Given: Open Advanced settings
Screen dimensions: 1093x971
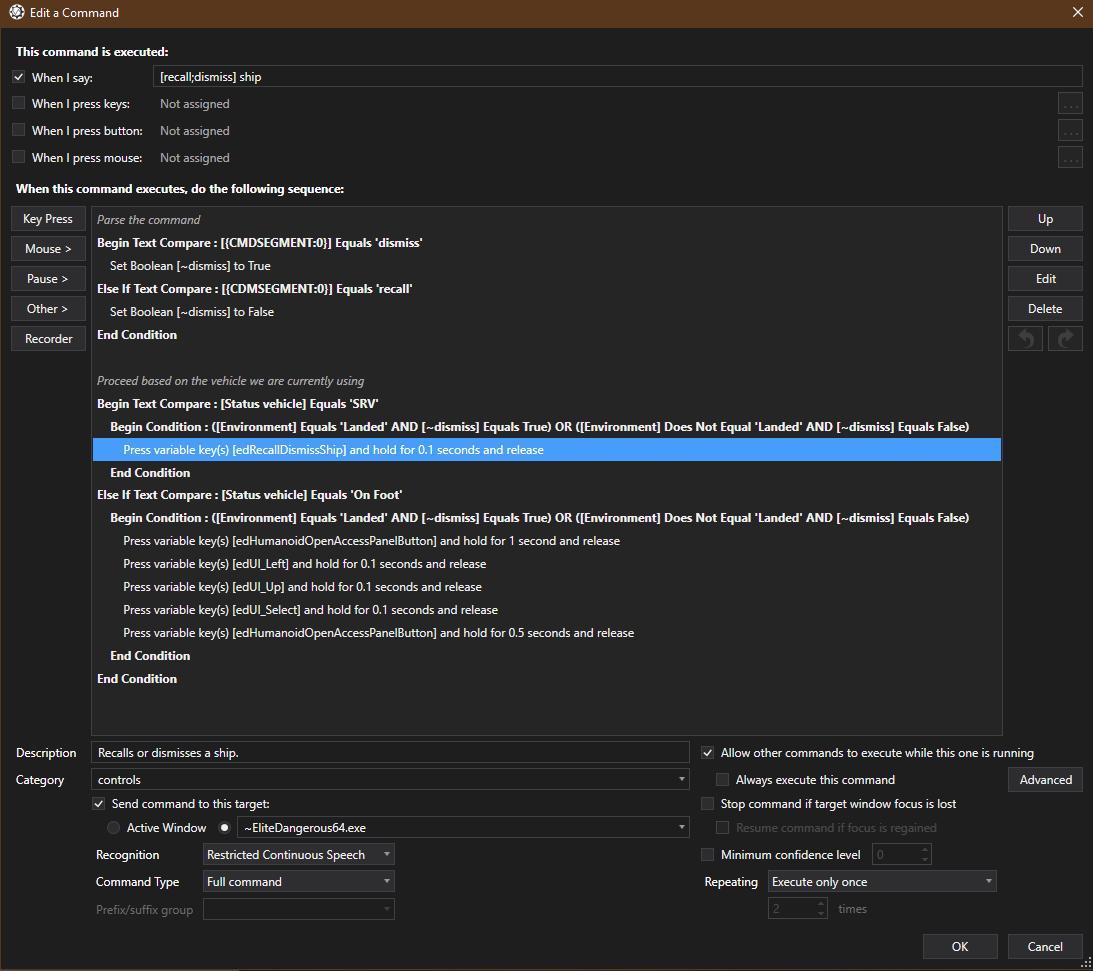Looking at the screenshot, I should (x=1045, y=780).
